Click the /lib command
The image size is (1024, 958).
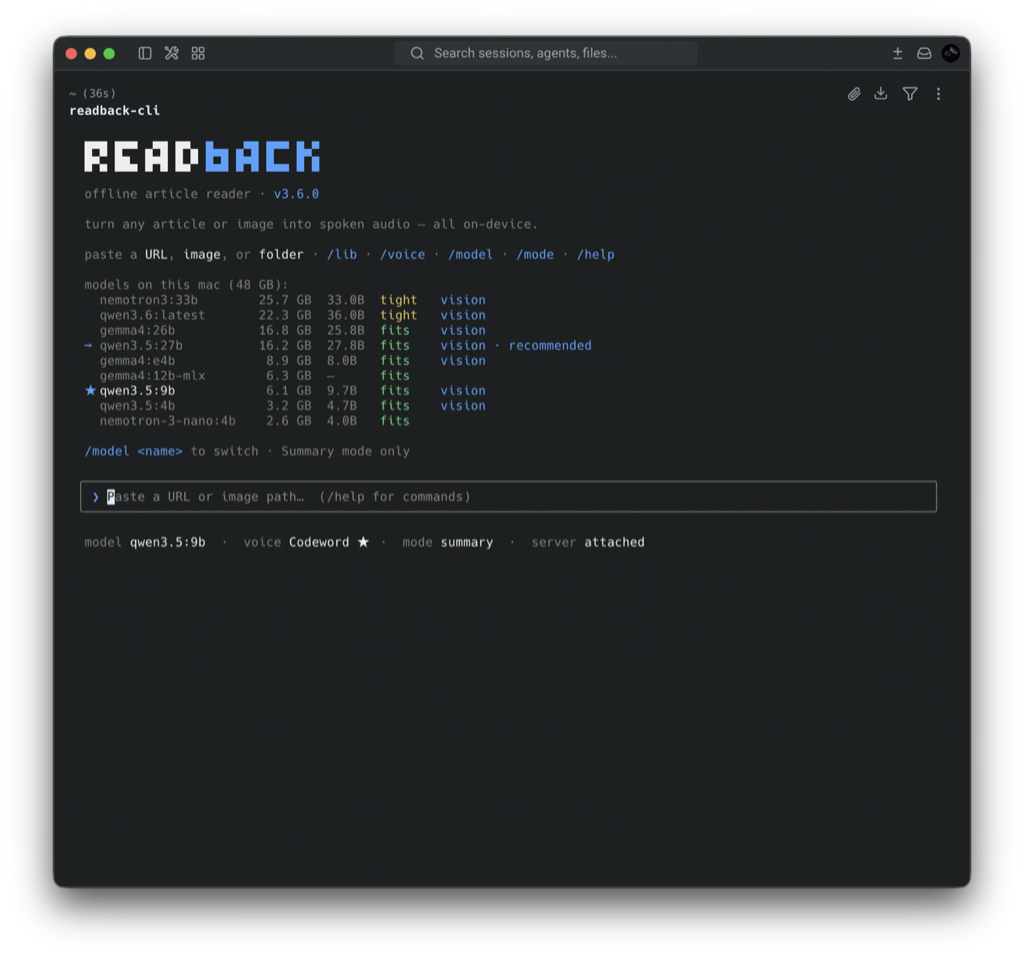(x=342, y=255)
